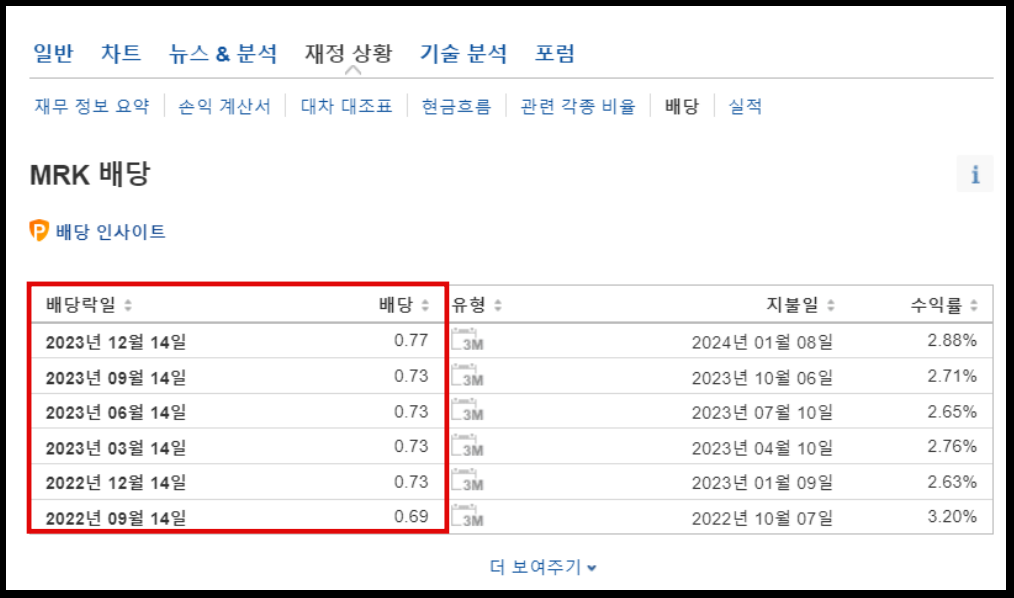Click yield value 2.76%
The image size is (1014, 598).
click(x=952, y=446)
